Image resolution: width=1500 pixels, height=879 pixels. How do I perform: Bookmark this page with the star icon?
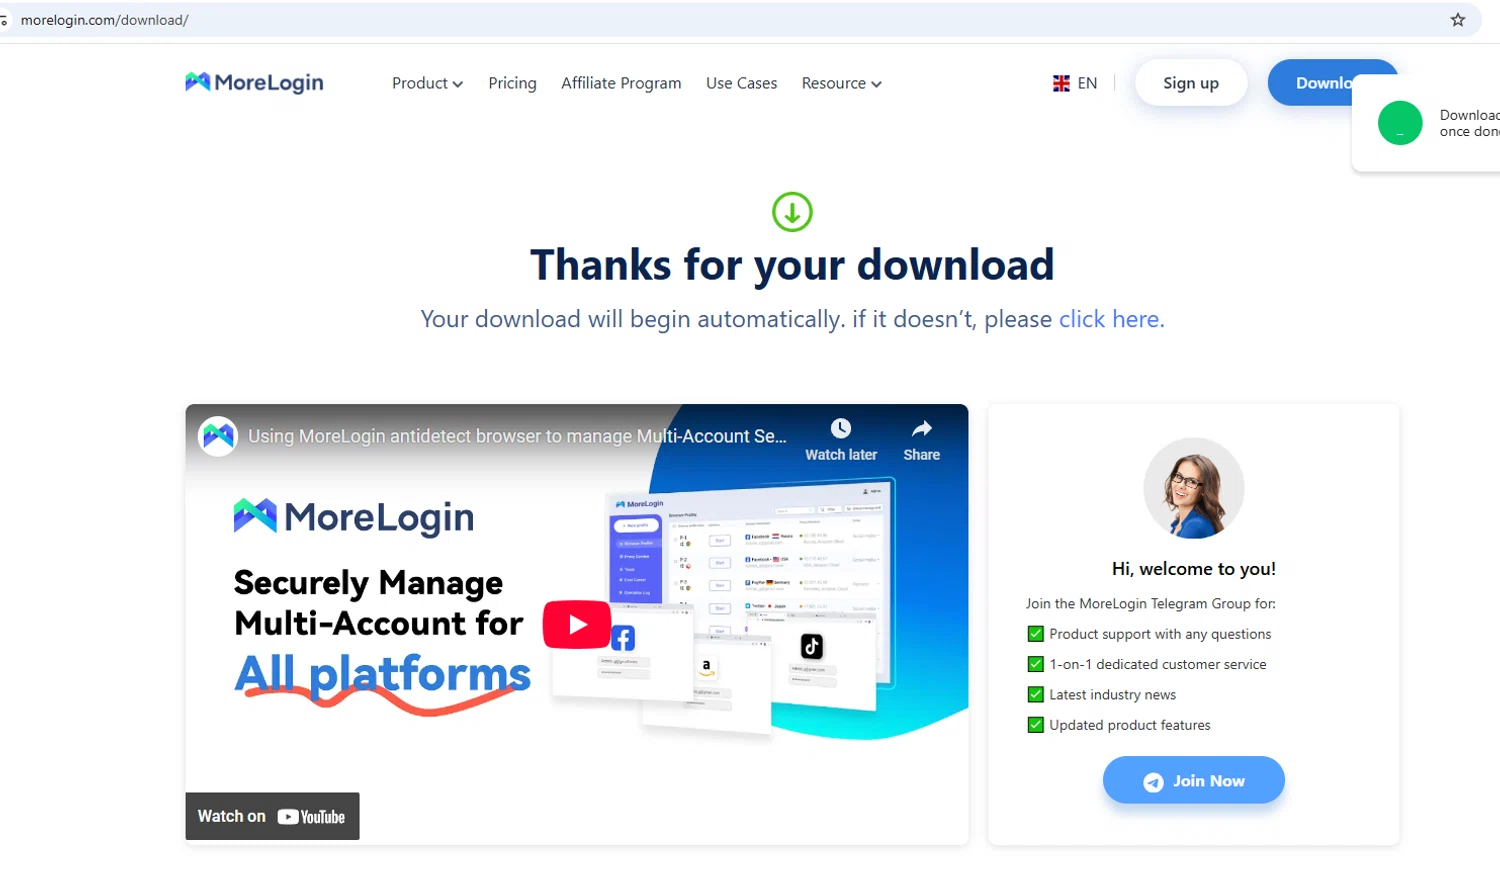1458,20
